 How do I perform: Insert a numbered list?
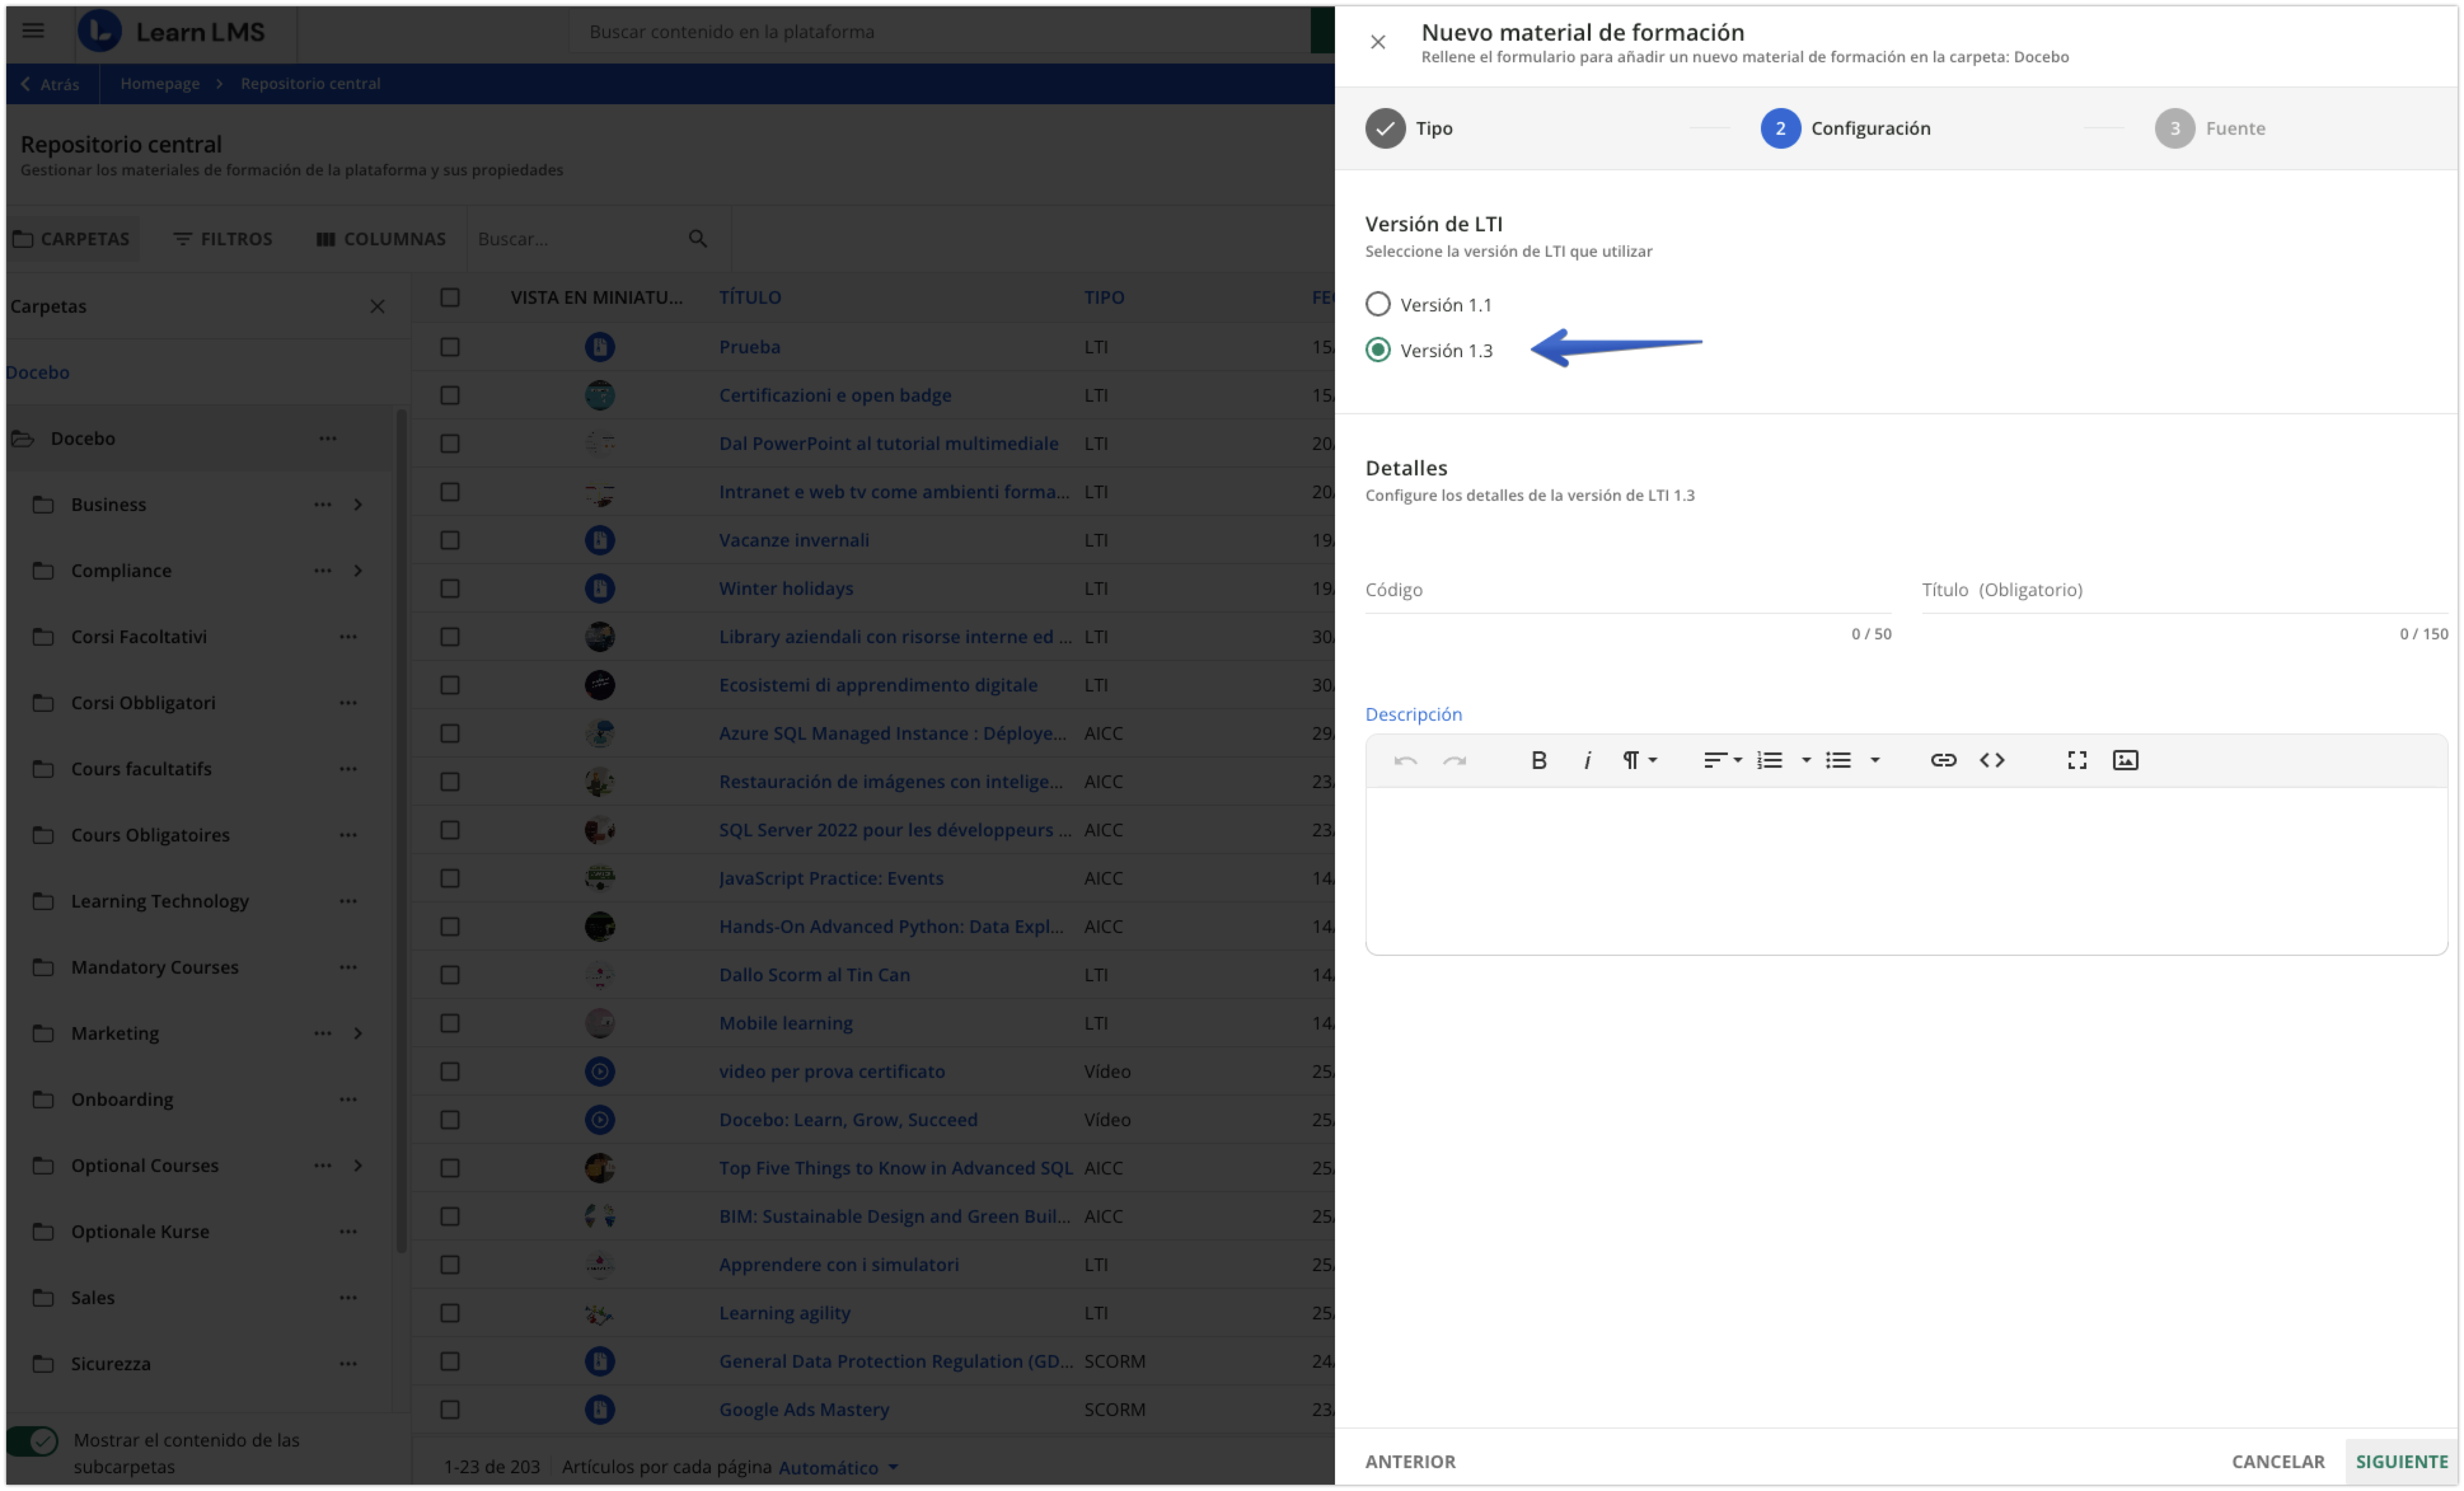(1769, 760)
